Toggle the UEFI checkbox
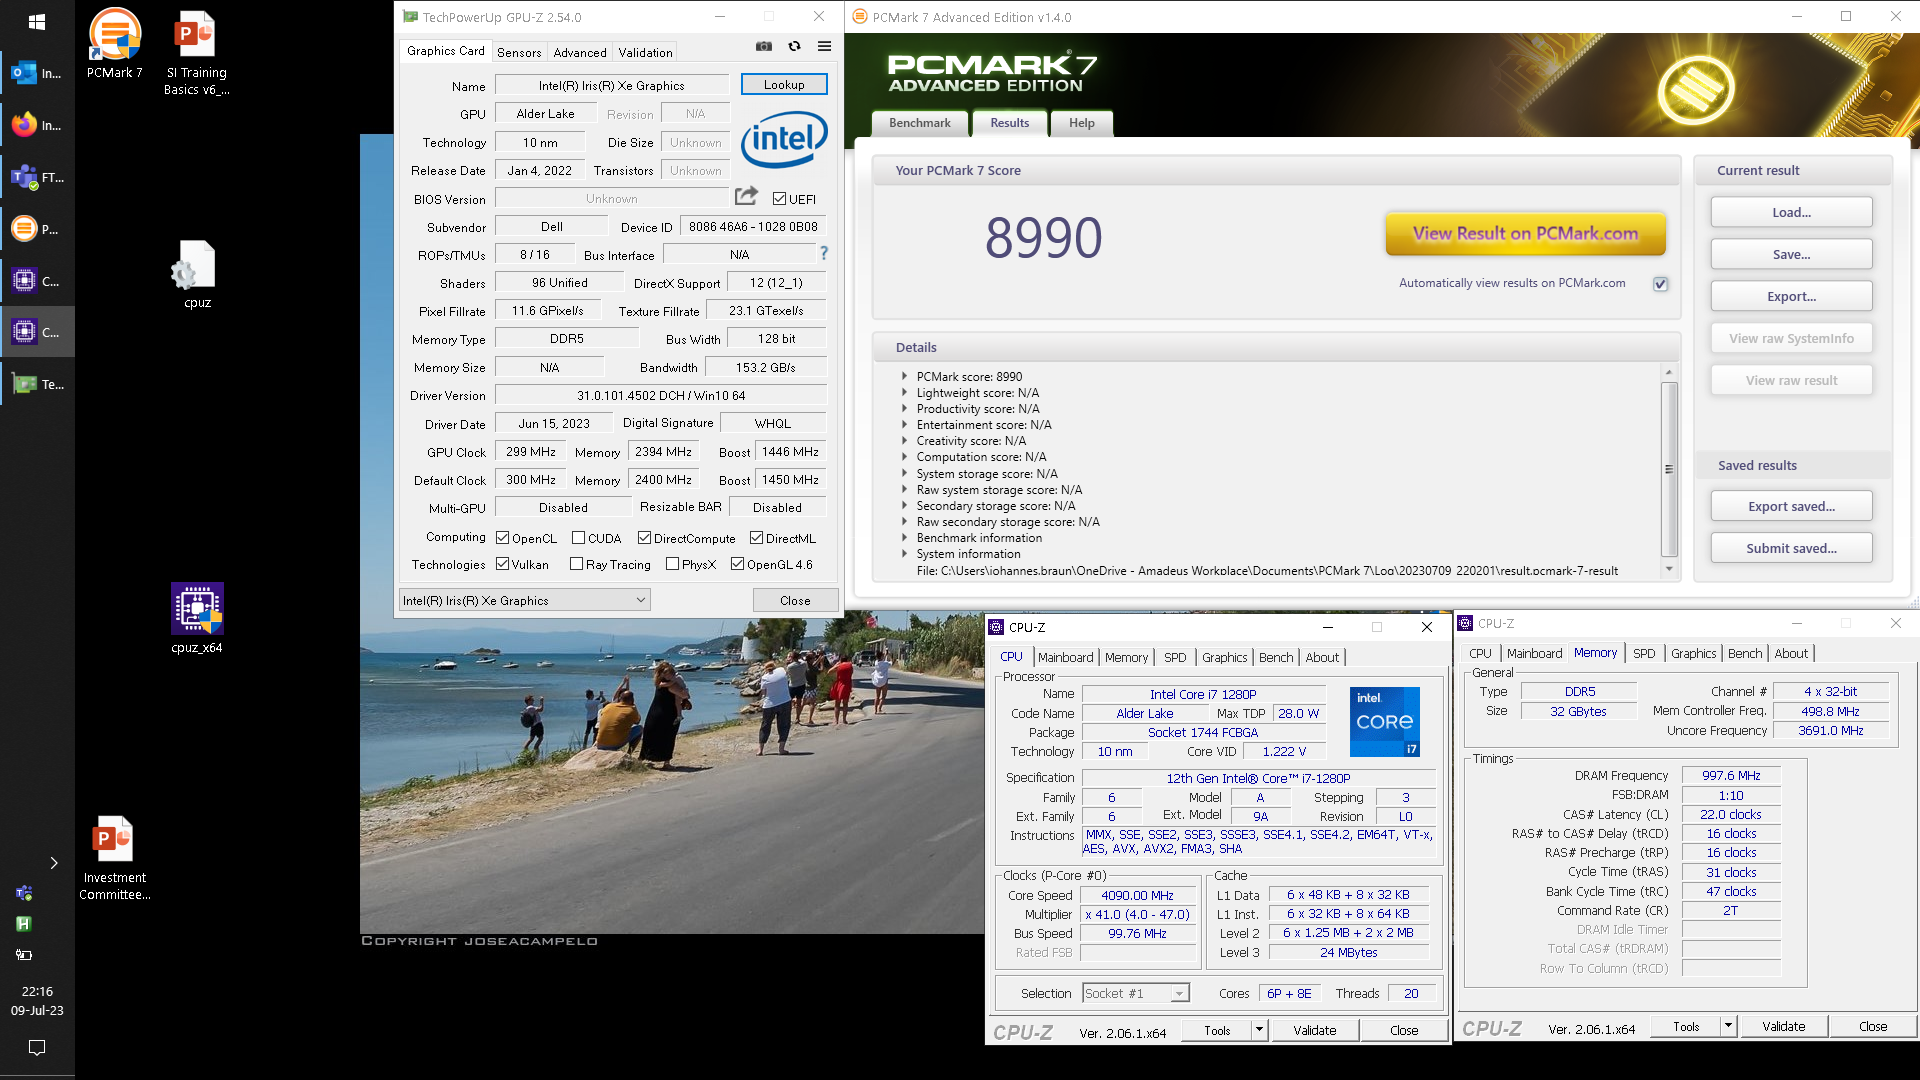 (779, 199)
